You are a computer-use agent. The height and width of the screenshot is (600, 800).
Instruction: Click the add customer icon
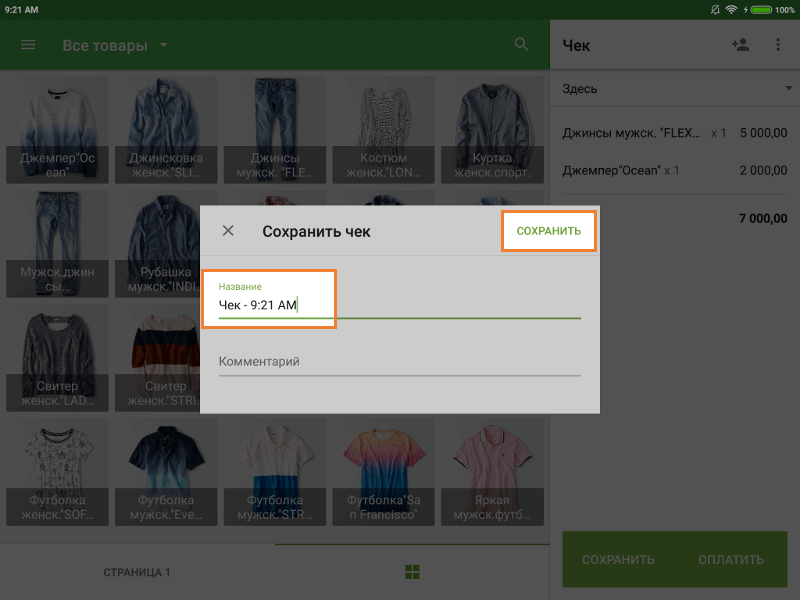tap(740, 45)
